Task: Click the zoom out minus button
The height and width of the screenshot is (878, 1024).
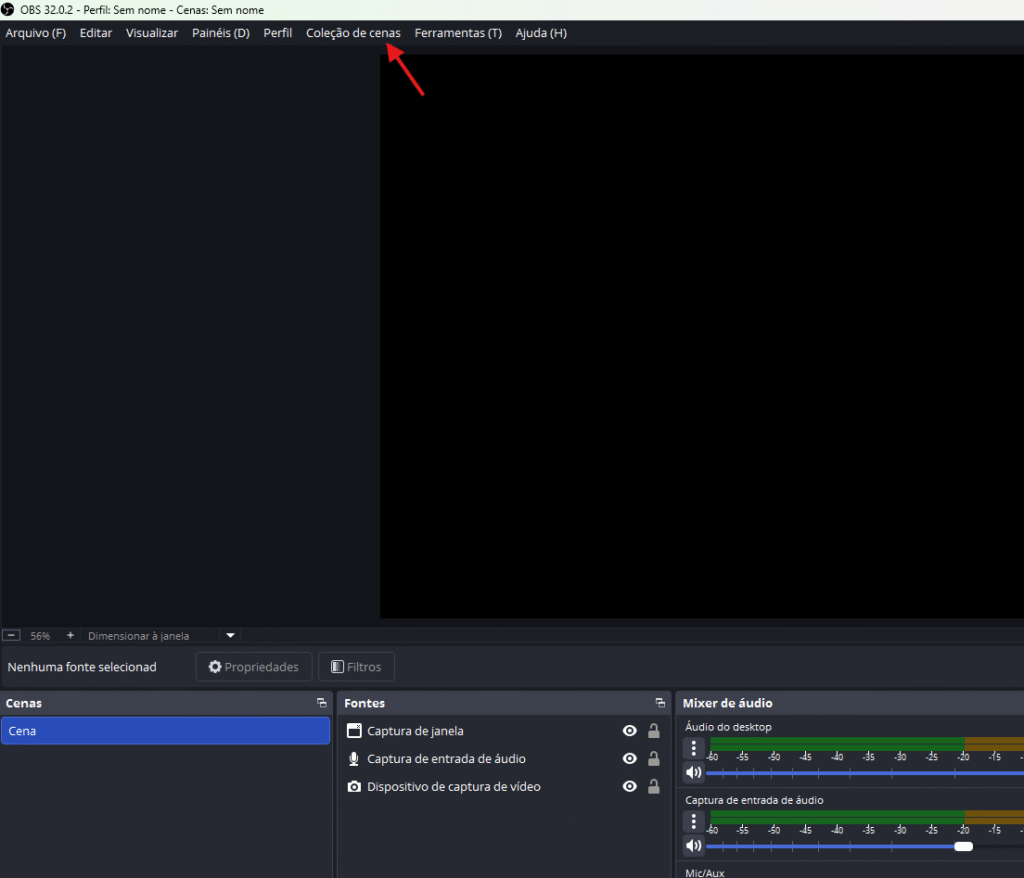Action: tap(11, 635)
